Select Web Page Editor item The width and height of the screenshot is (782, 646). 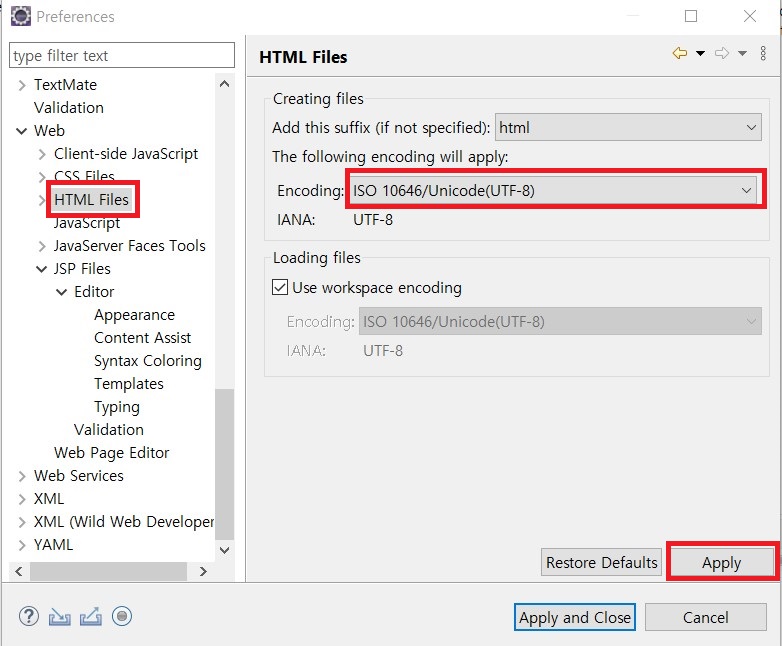click(112, 452)
